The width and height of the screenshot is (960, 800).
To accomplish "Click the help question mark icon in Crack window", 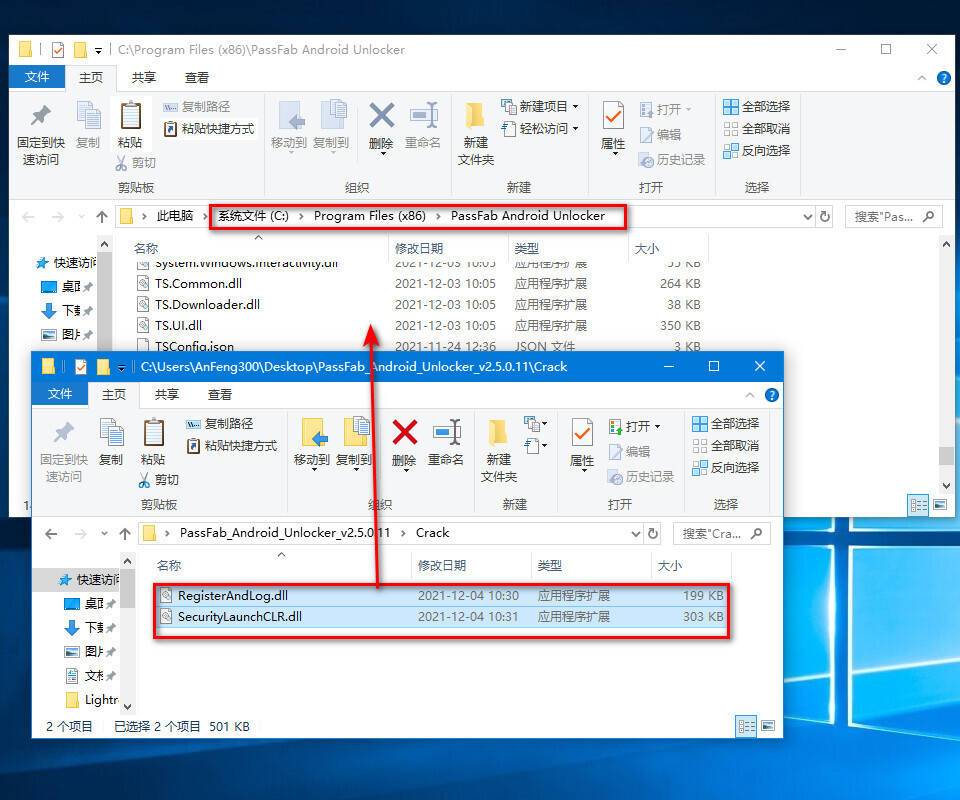I will coord(771,395).
